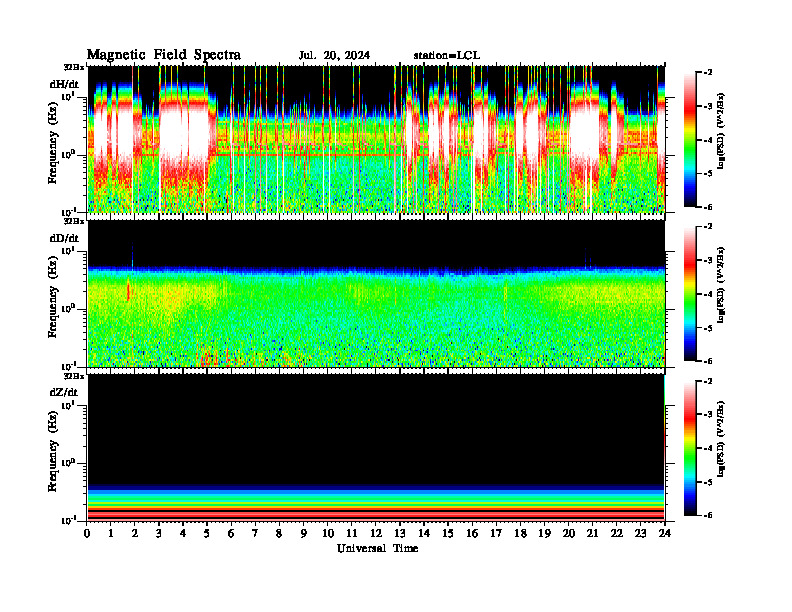Click hour tick label 24 on time axis
The image size is (792, 612).
click(x=665, y=533)
